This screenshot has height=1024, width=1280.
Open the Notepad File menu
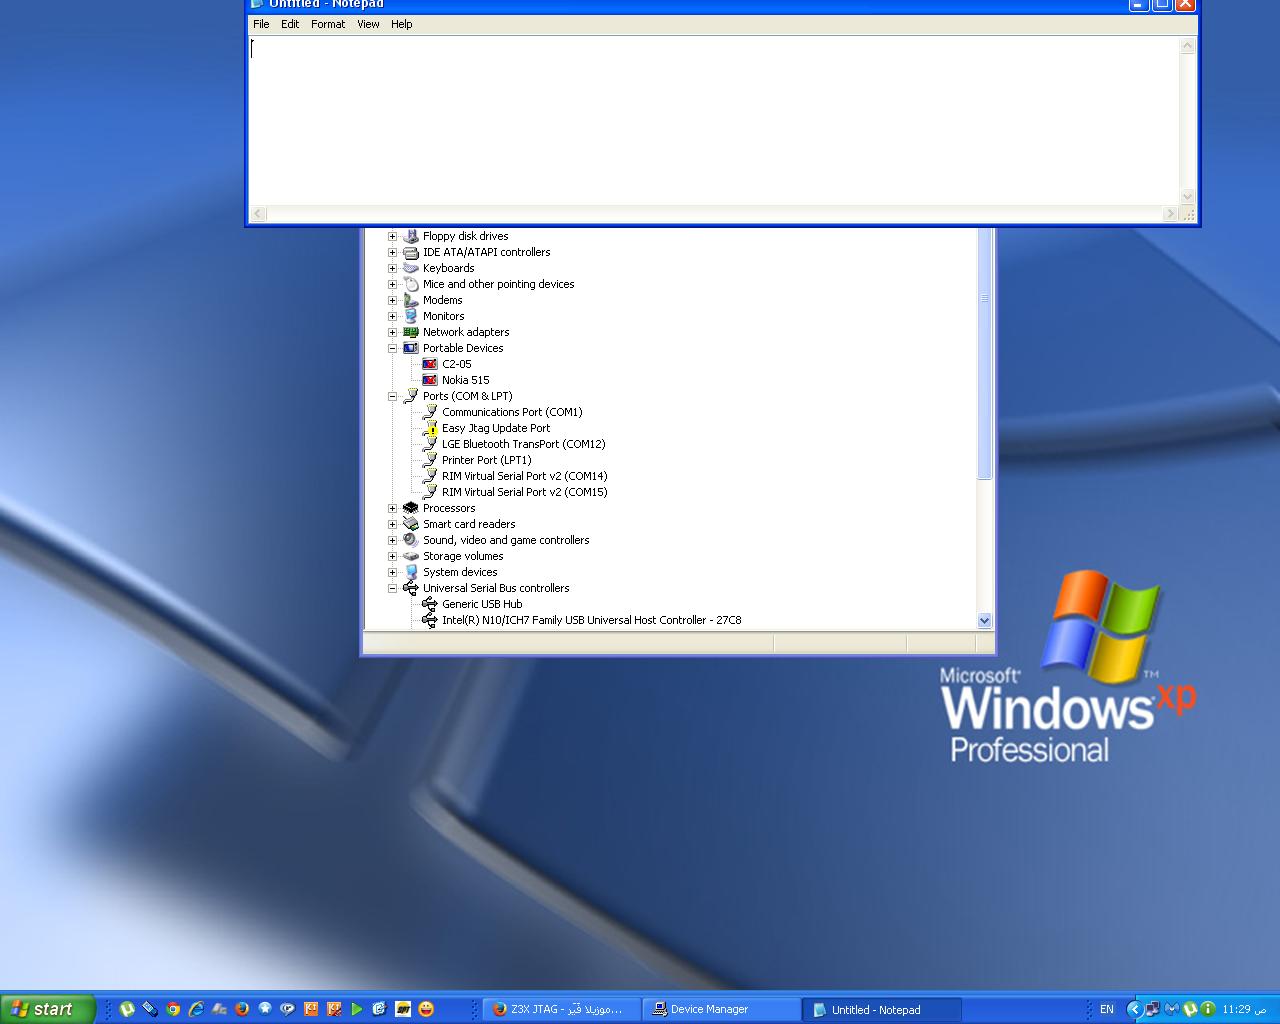coord(261,24)
